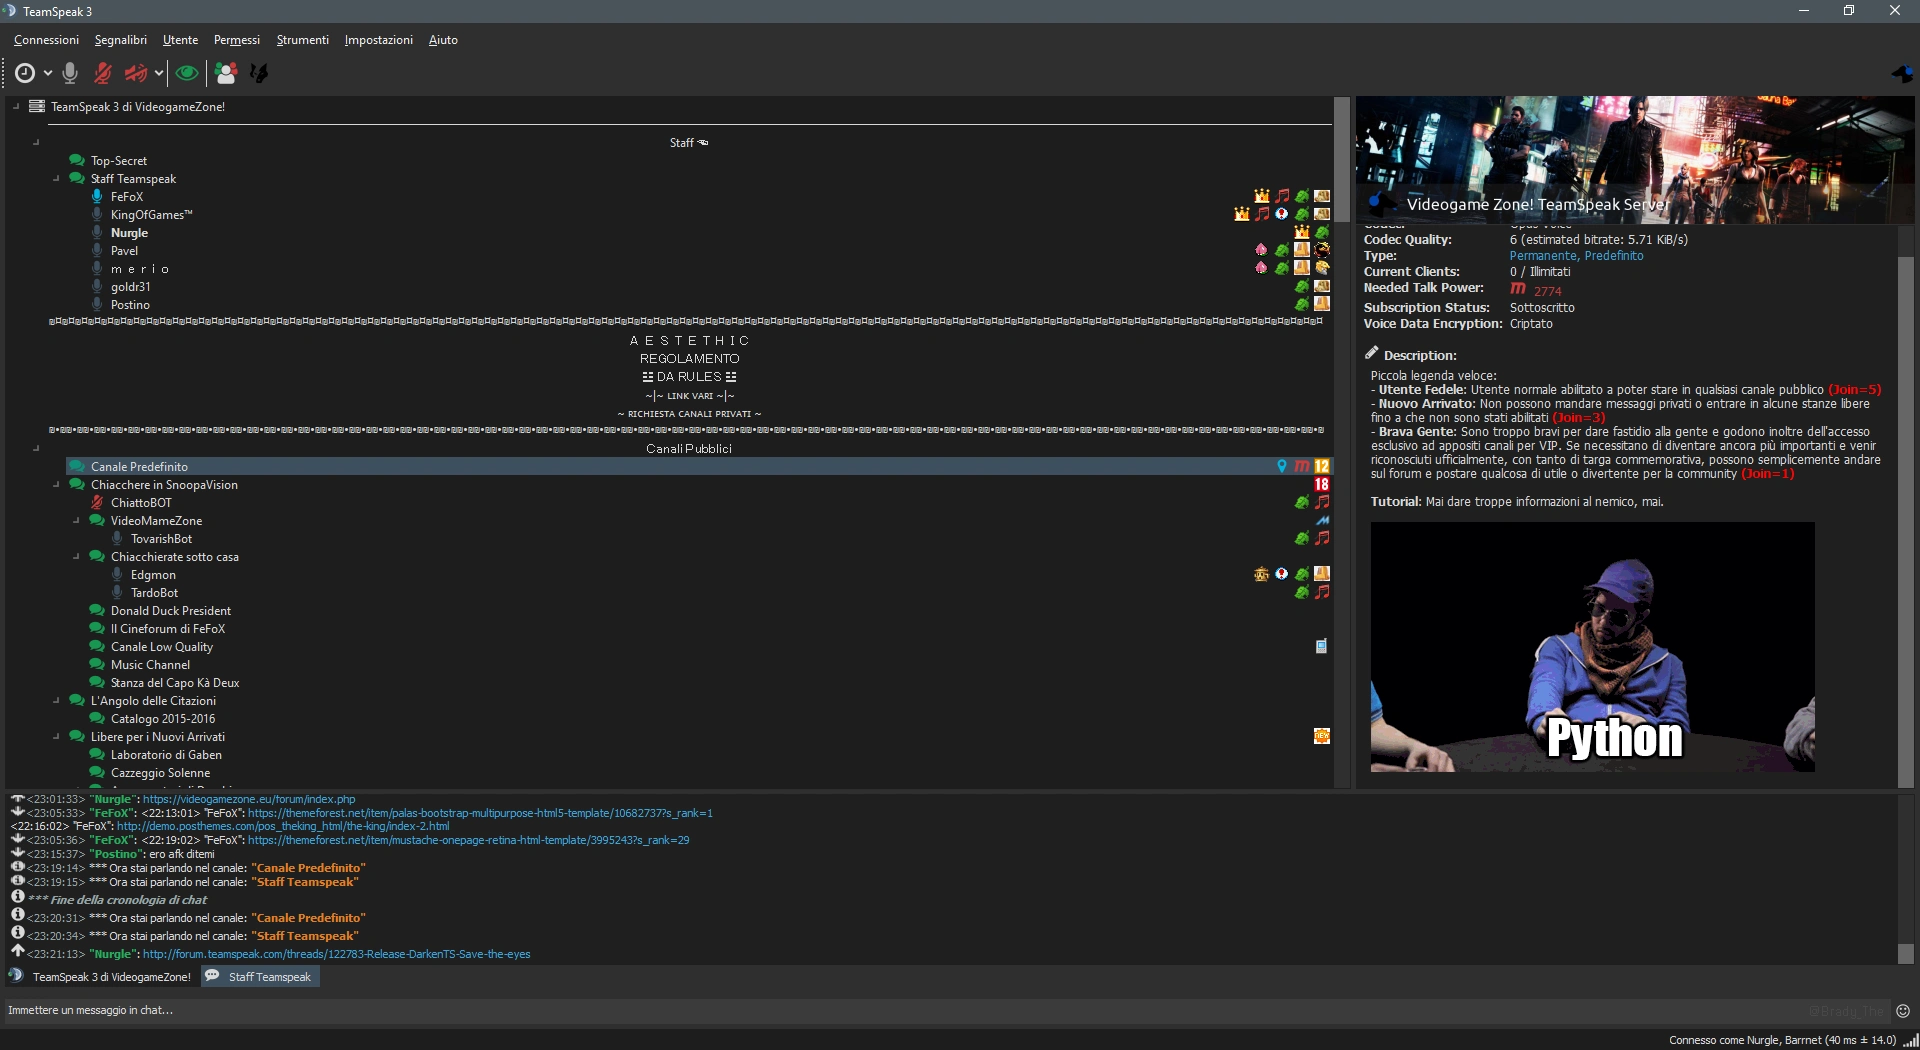This screenshot has width=1920, height=1050.
Task: Open the Connessioni menu
Action: (x=46, y=40)
